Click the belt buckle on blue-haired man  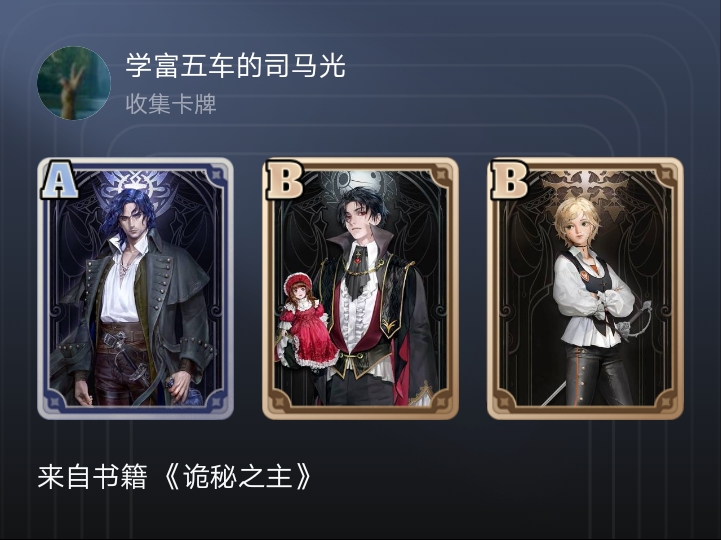(112, 339)
